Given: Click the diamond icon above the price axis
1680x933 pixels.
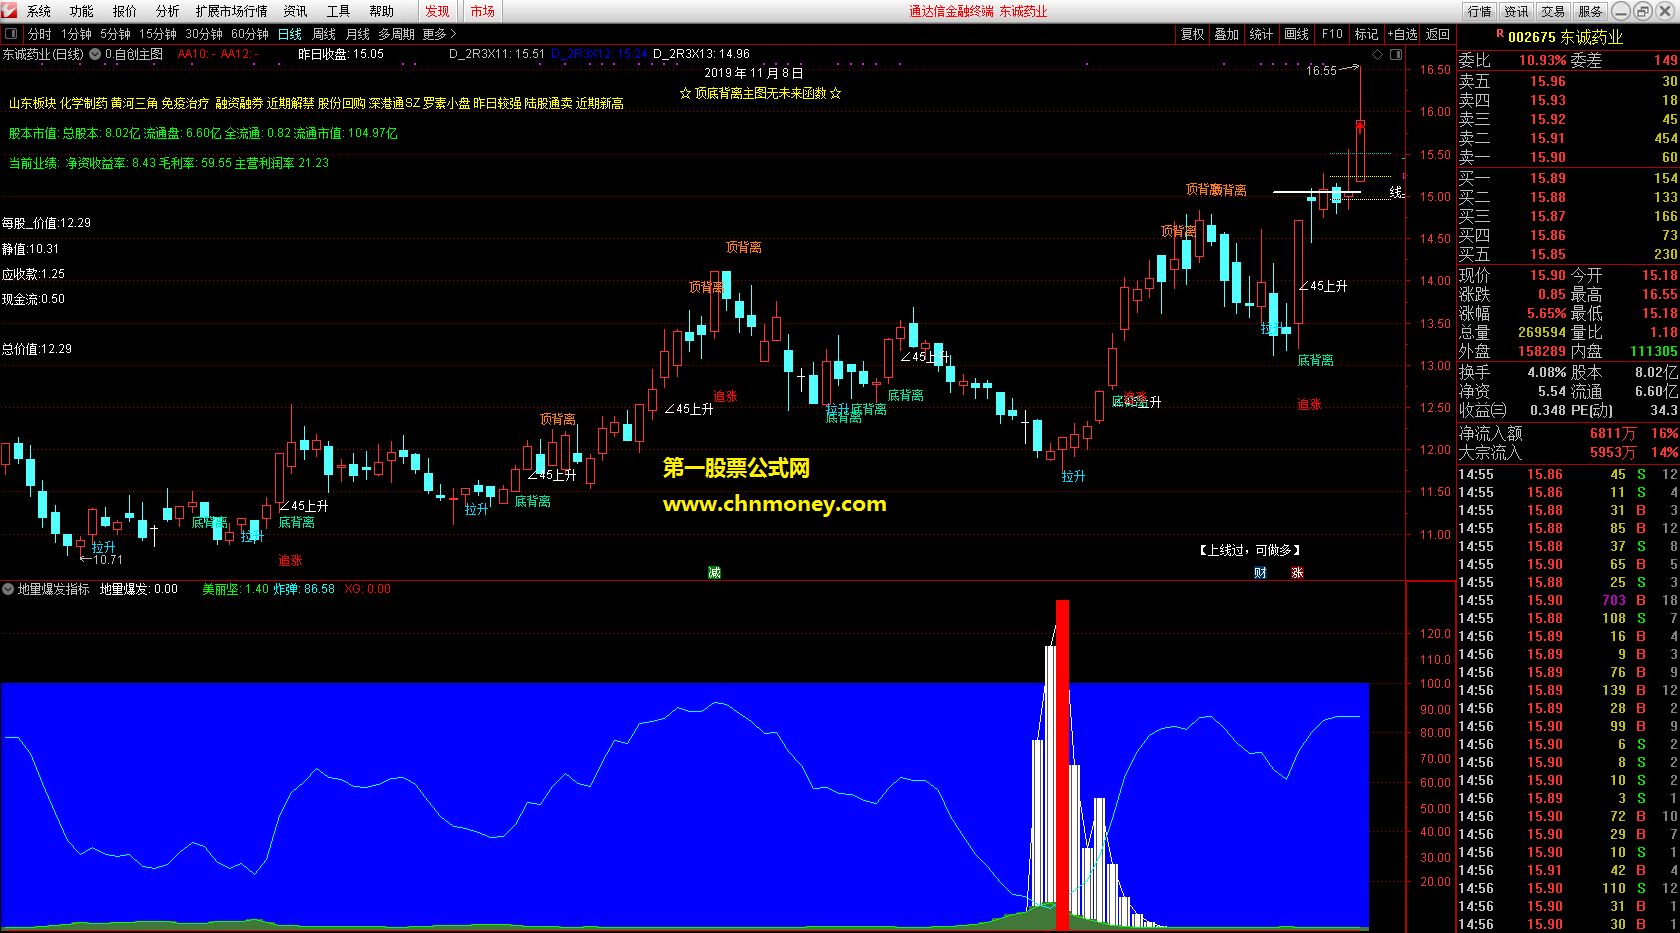Looking at the screenshot, I should (1377, 54).
